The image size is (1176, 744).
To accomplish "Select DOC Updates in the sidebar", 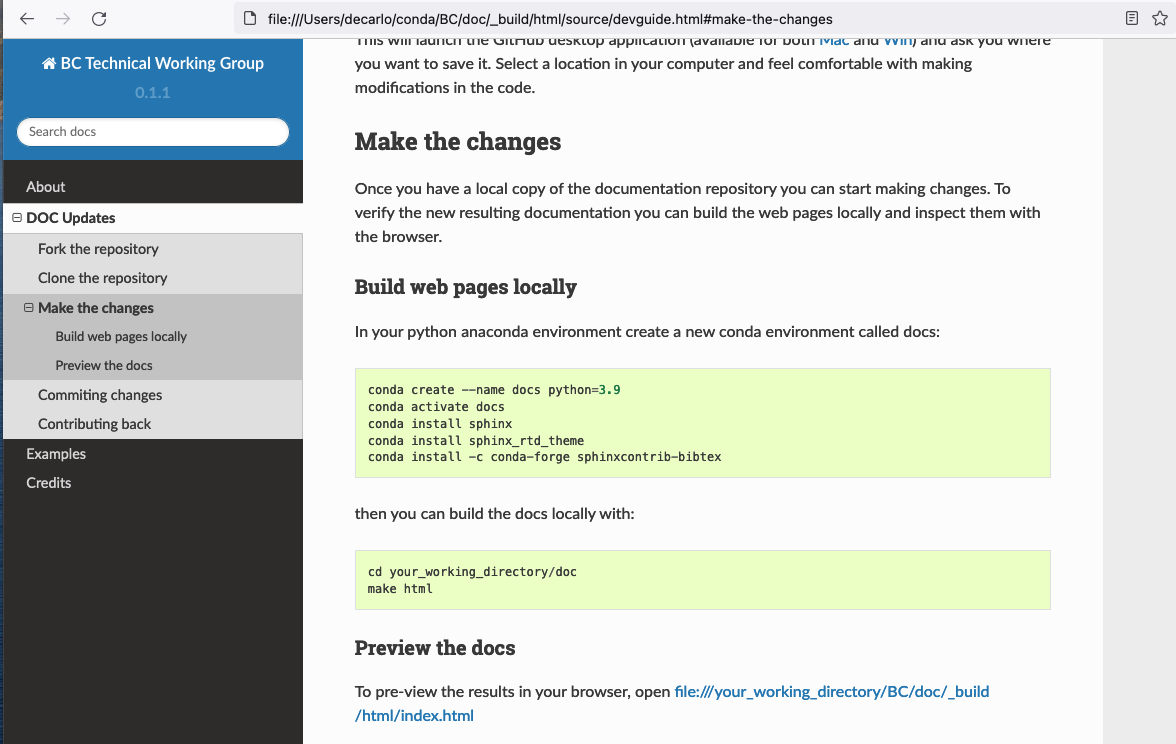I will click(70, 218).
